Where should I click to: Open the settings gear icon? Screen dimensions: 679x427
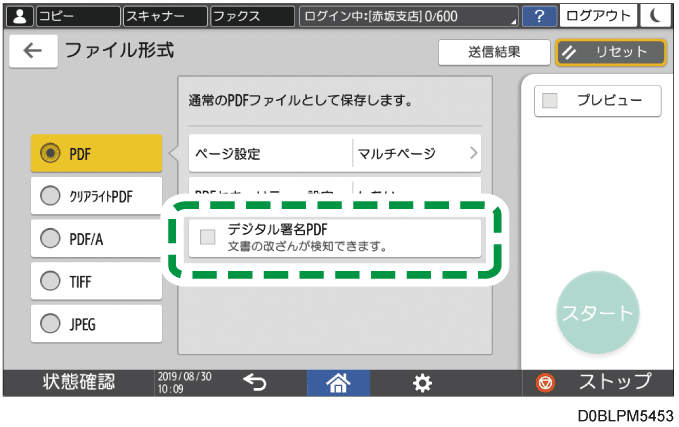[x=422, y=383]
